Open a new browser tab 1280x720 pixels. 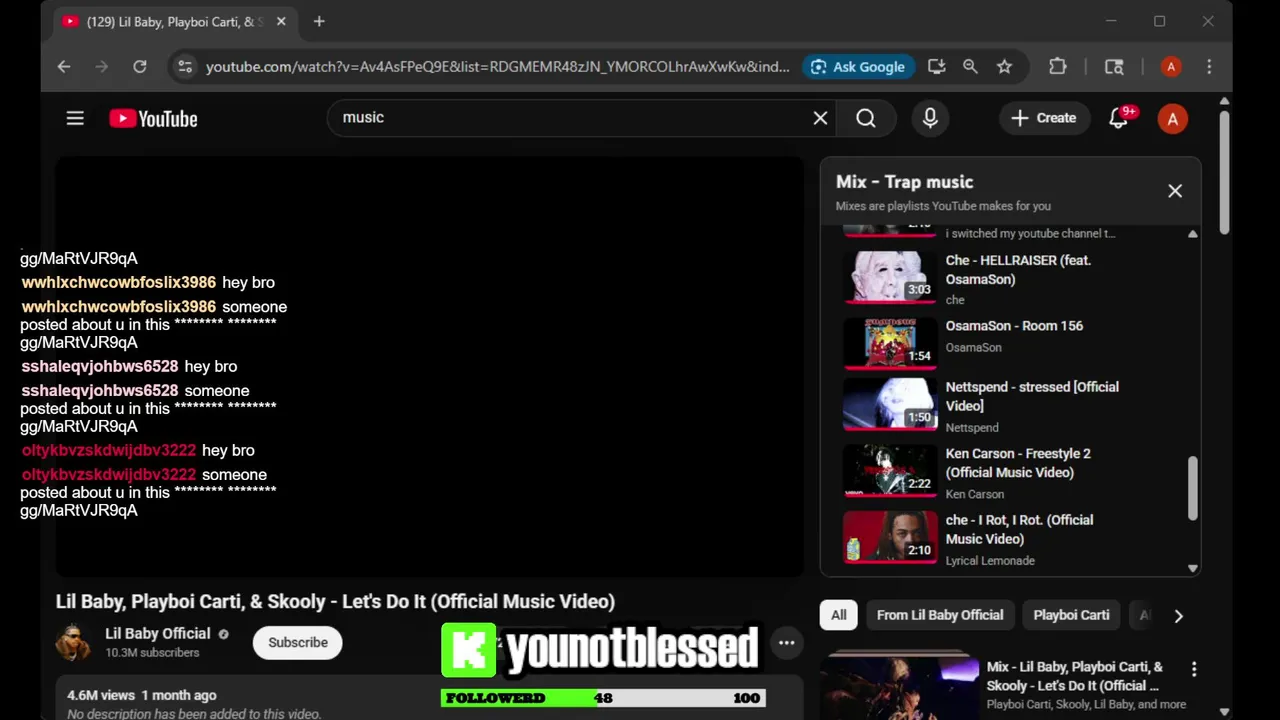click(319, 21)
